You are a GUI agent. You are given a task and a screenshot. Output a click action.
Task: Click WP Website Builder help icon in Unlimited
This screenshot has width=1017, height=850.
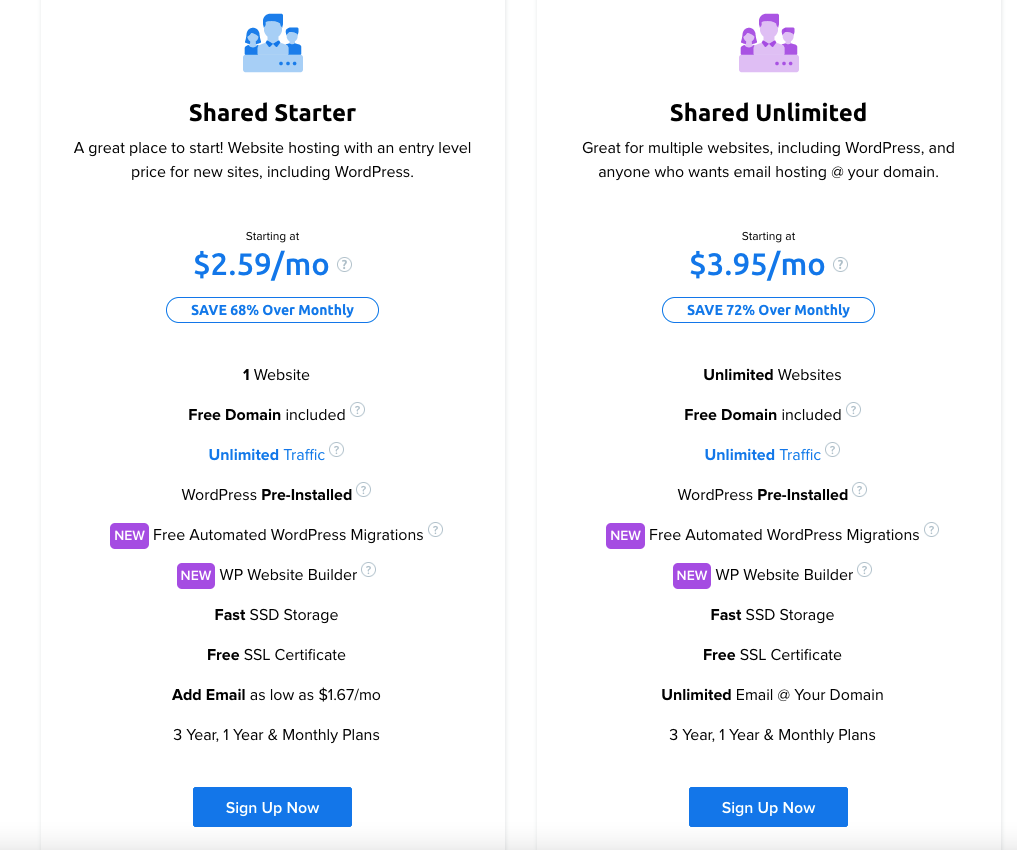point(865,570)
